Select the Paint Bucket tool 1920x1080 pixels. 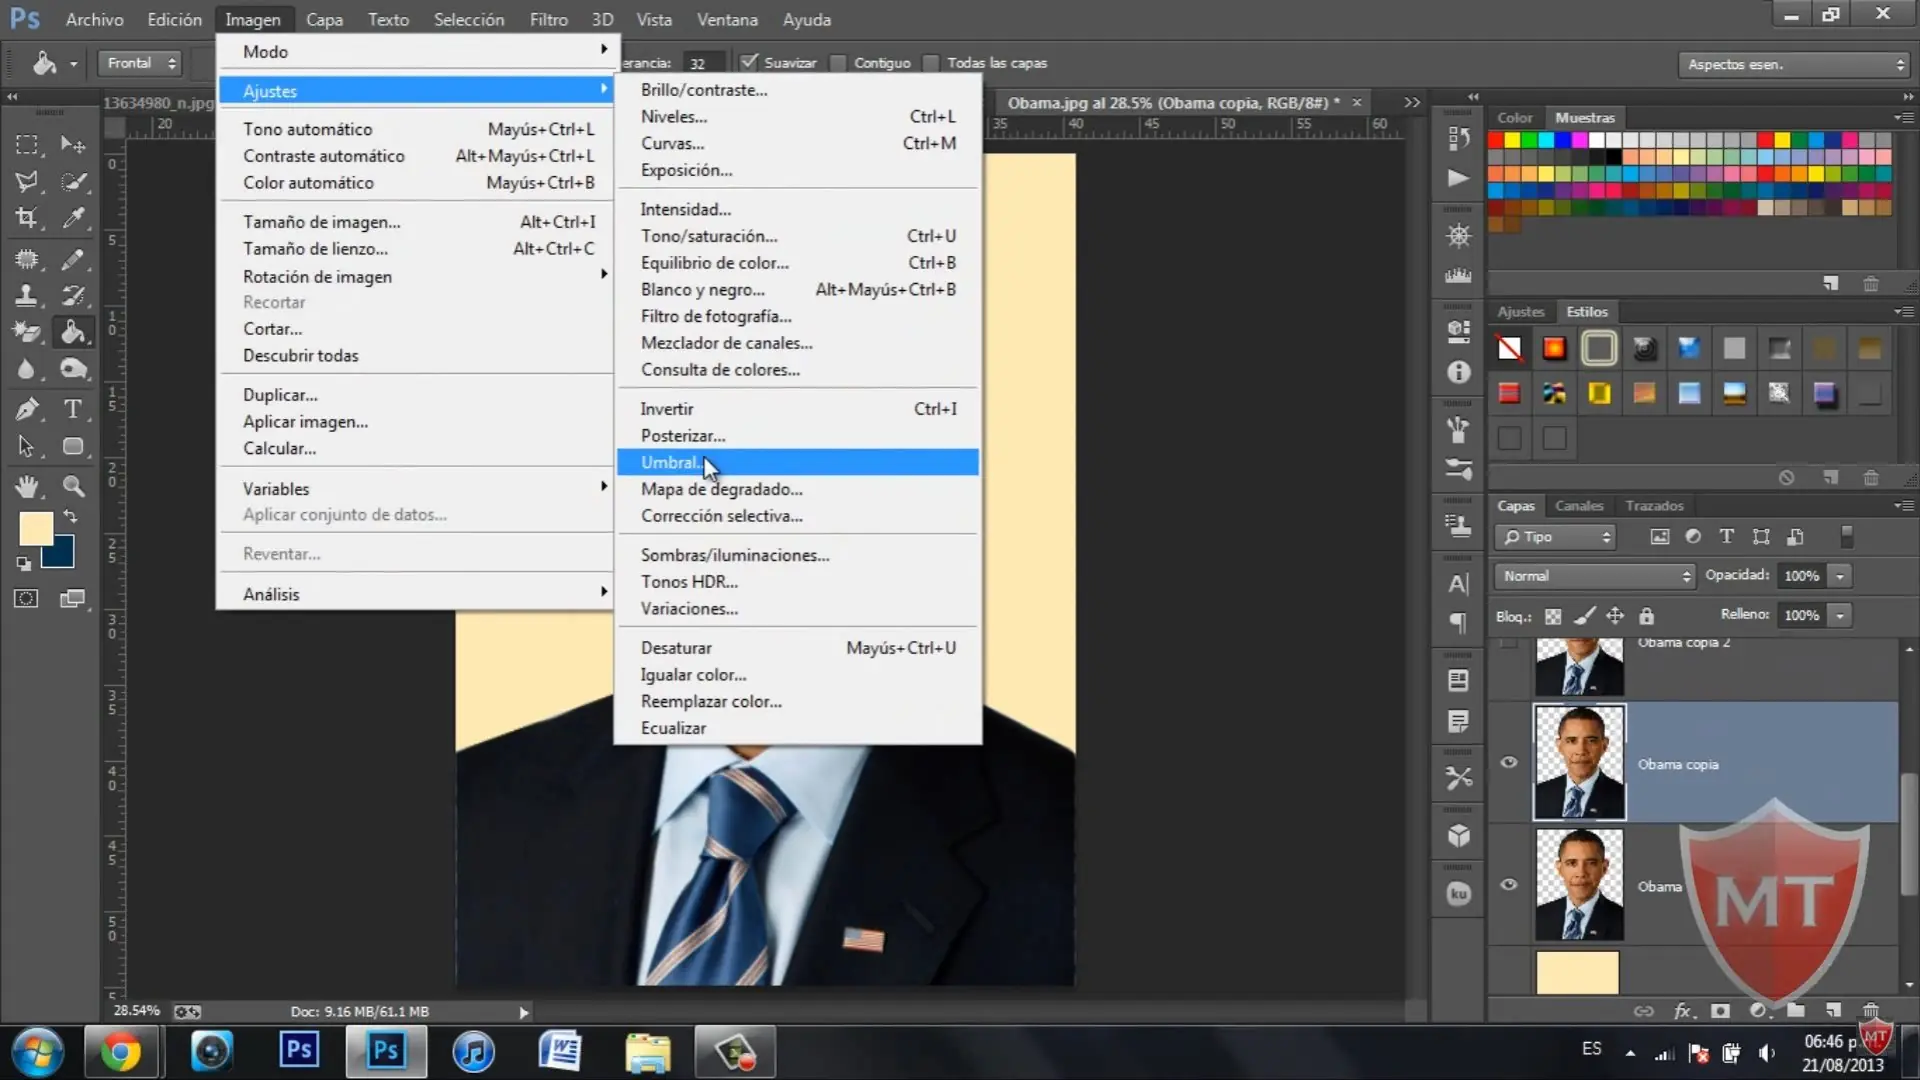point(73,332)
